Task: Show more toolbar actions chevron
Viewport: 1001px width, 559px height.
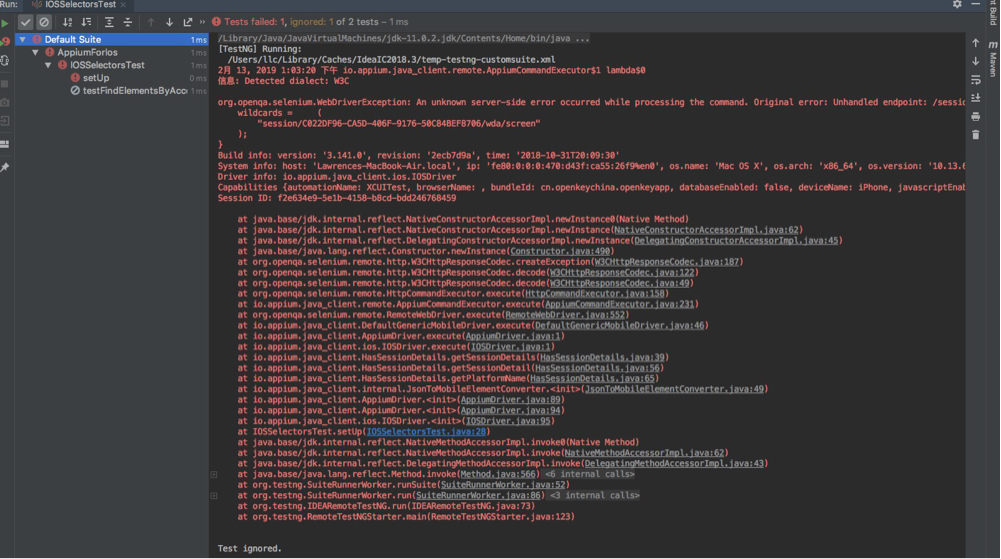Action: (202, 22)
